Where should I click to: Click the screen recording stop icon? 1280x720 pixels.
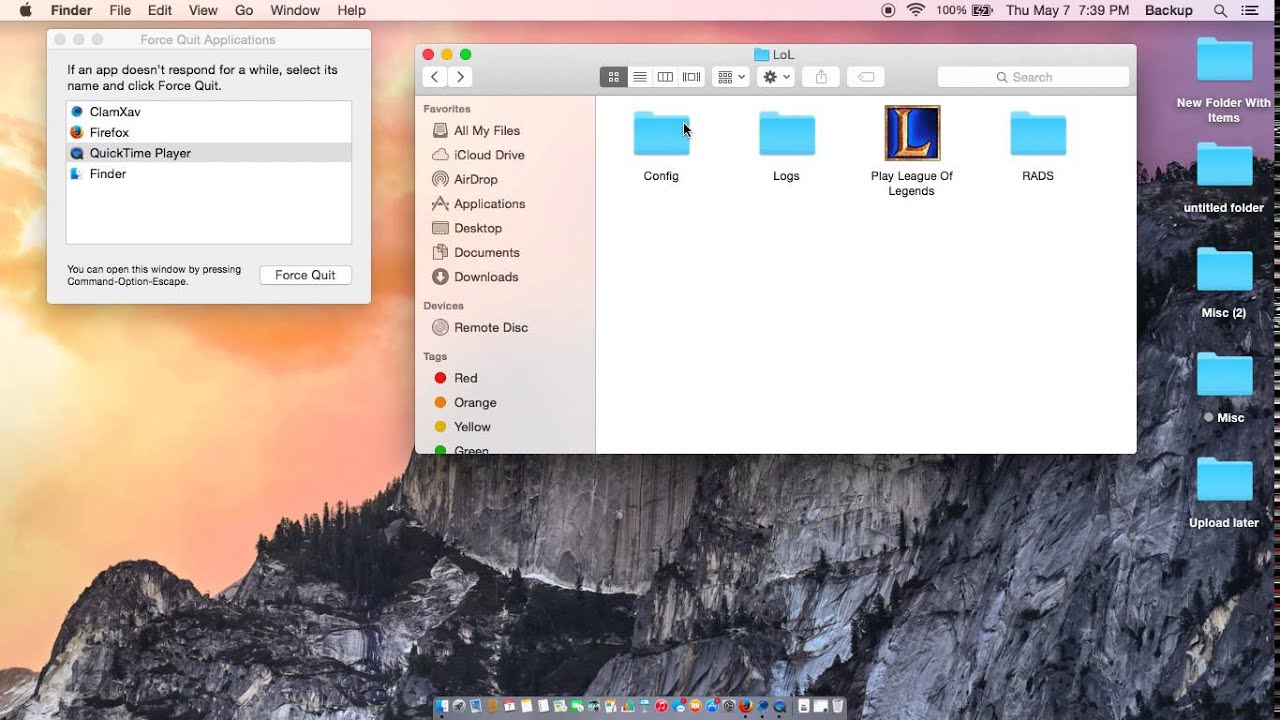(x=888, y=10)
